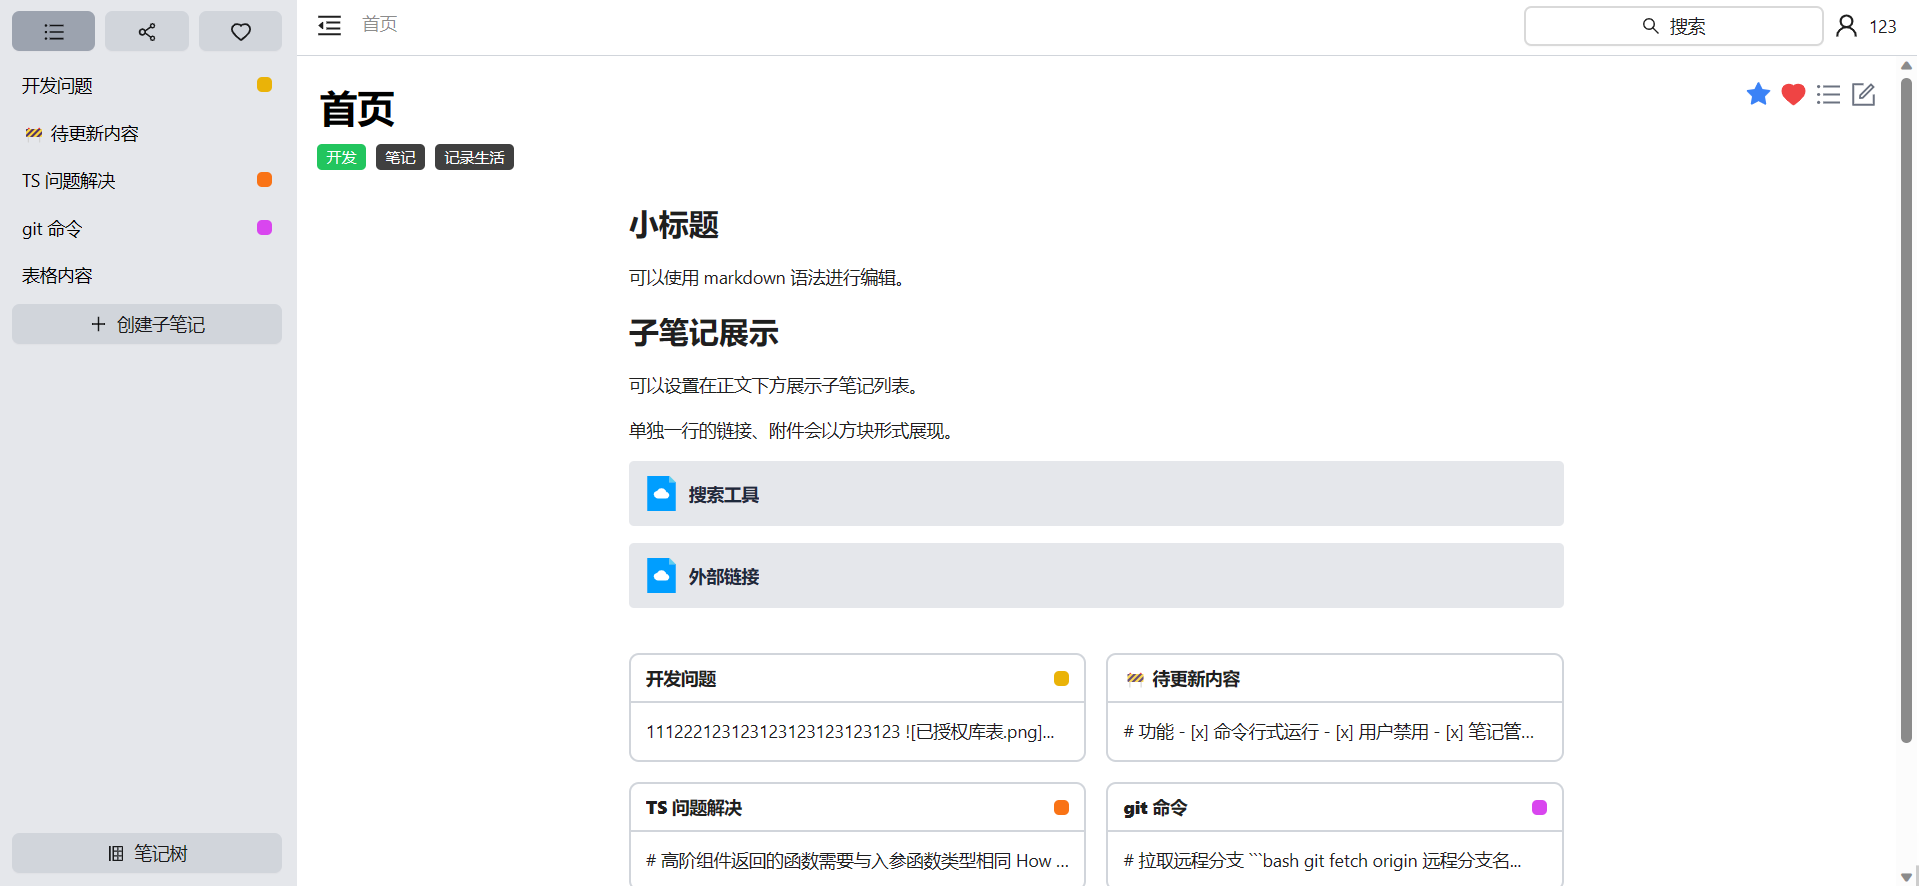
Task: Open the share sidebar tab
Action: (147, 31)
